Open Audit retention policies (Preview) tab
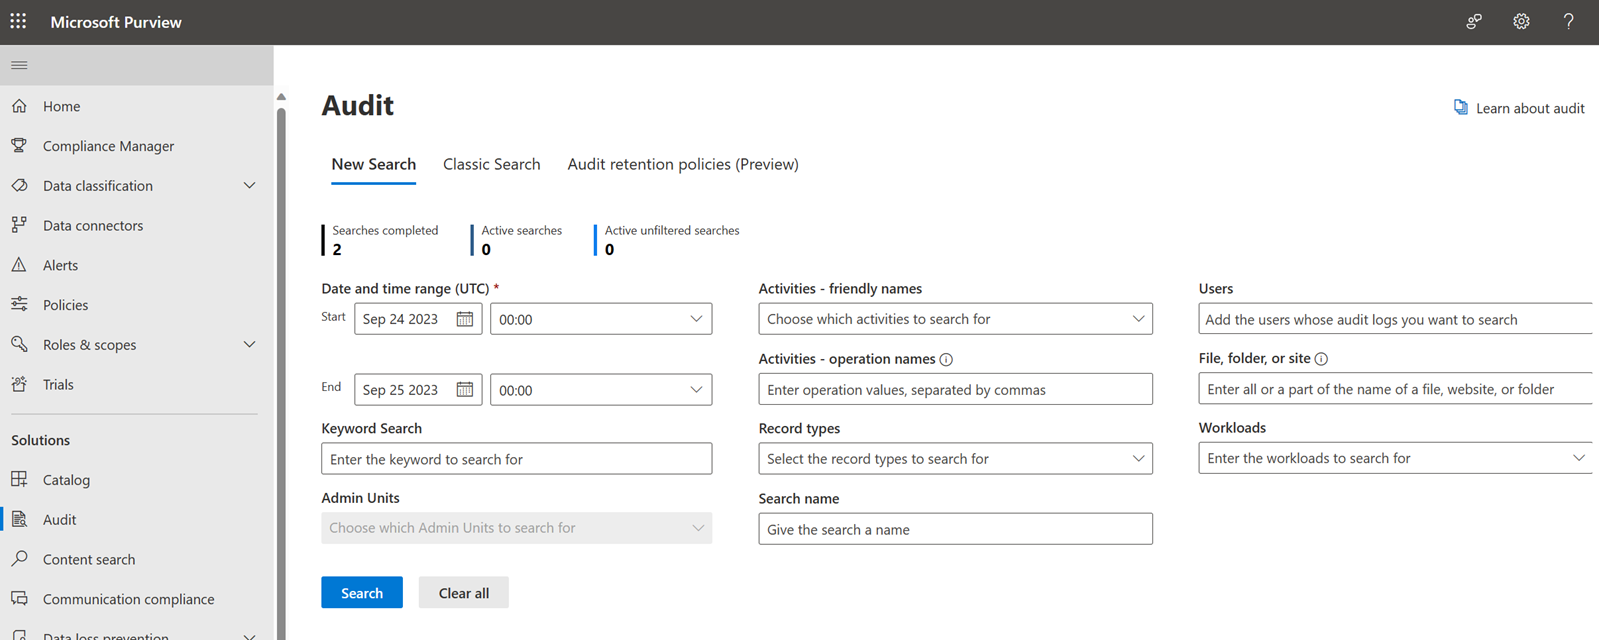1599x640 pixels. click(683, 164)
